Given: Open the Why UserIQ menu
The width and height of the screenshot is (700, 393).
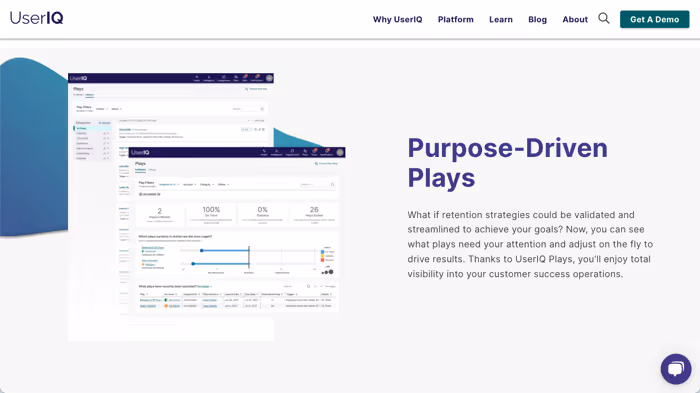Looking at the screenshot, I should [397, 20].
